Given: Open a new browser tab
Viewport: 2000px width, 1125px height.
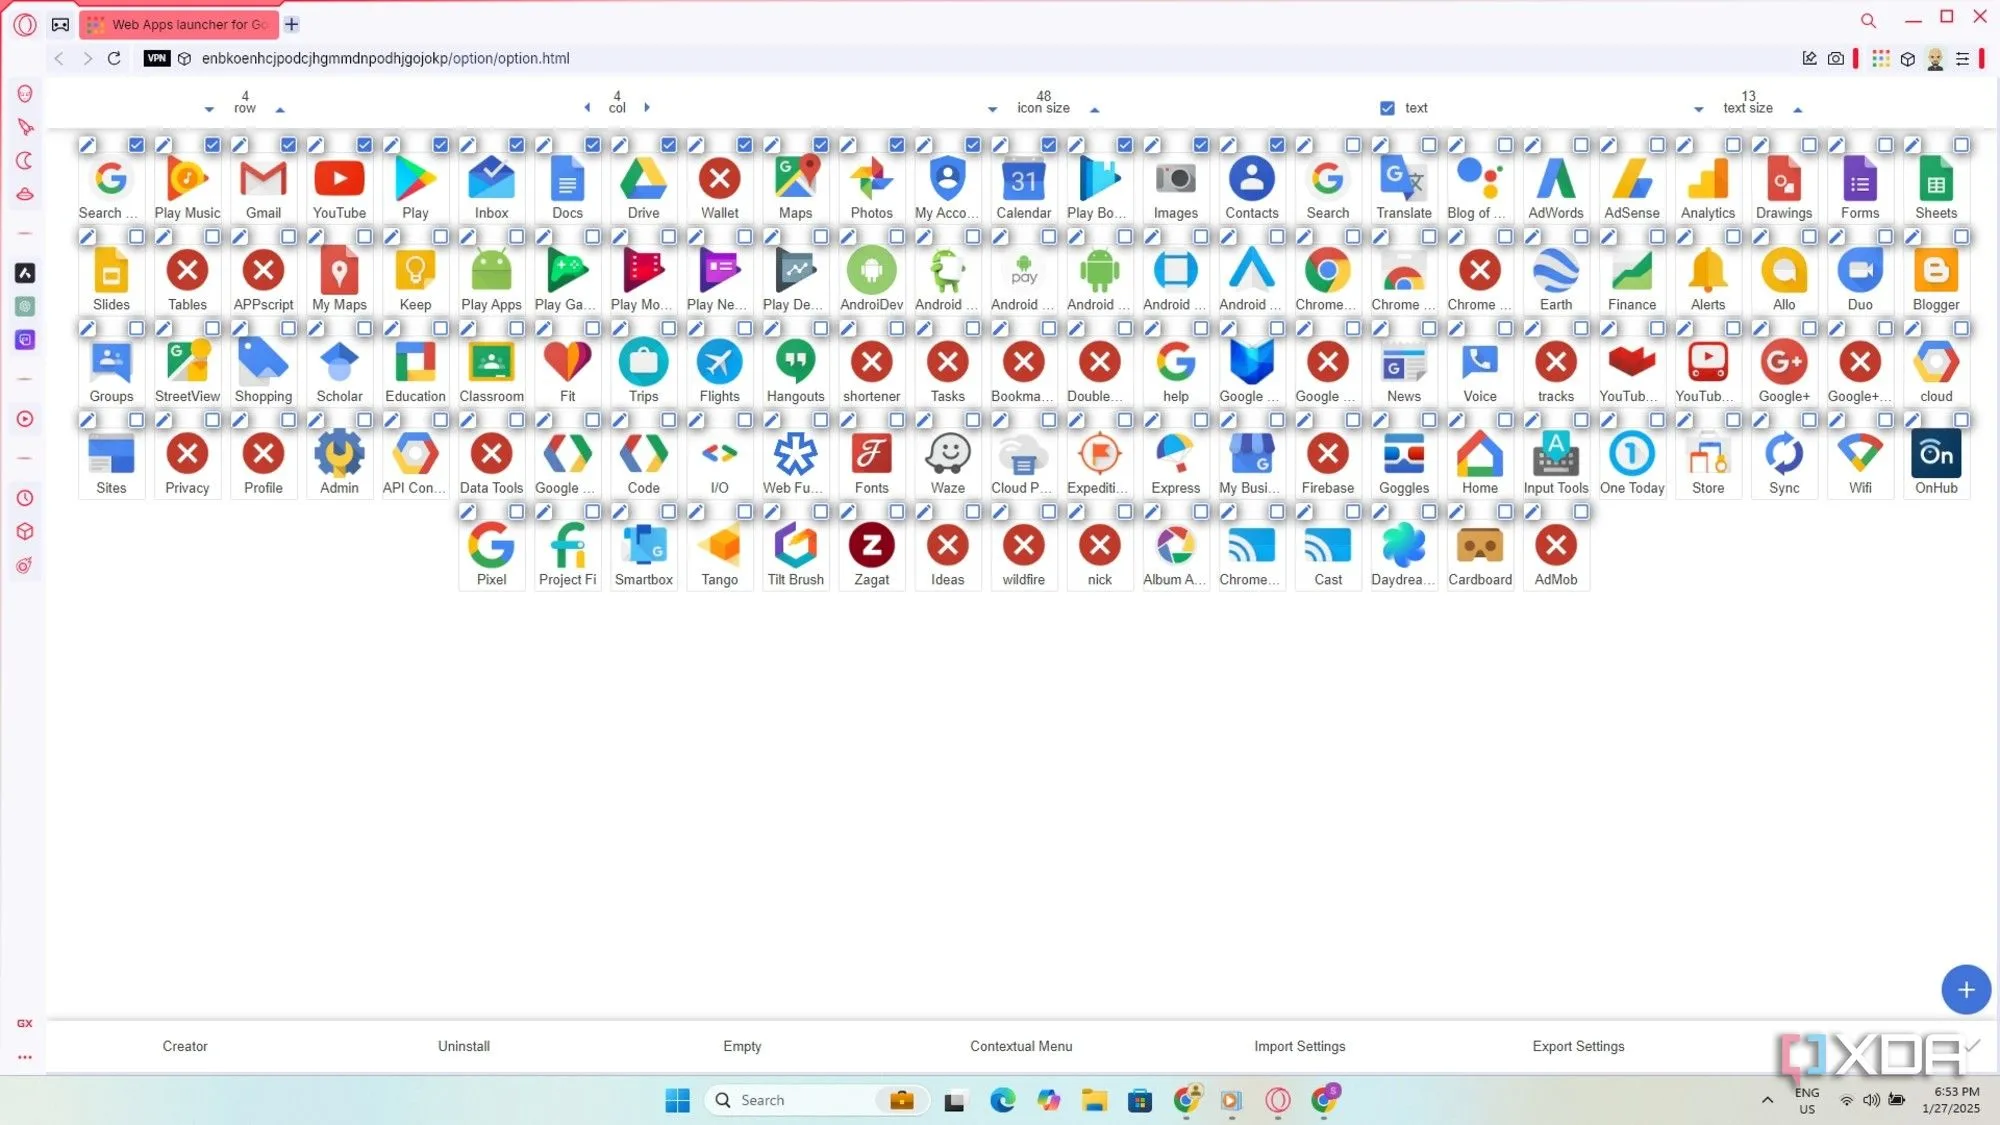Looking at the screenshot, I should 292,24.
